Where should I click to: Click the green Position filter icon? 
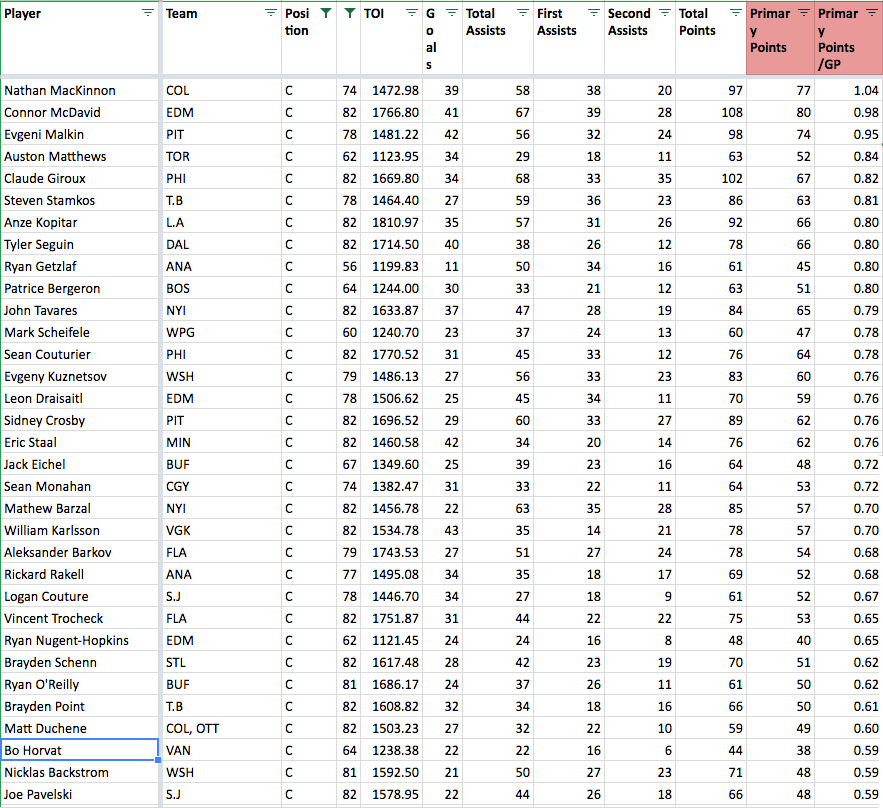(x=324, y=13)
